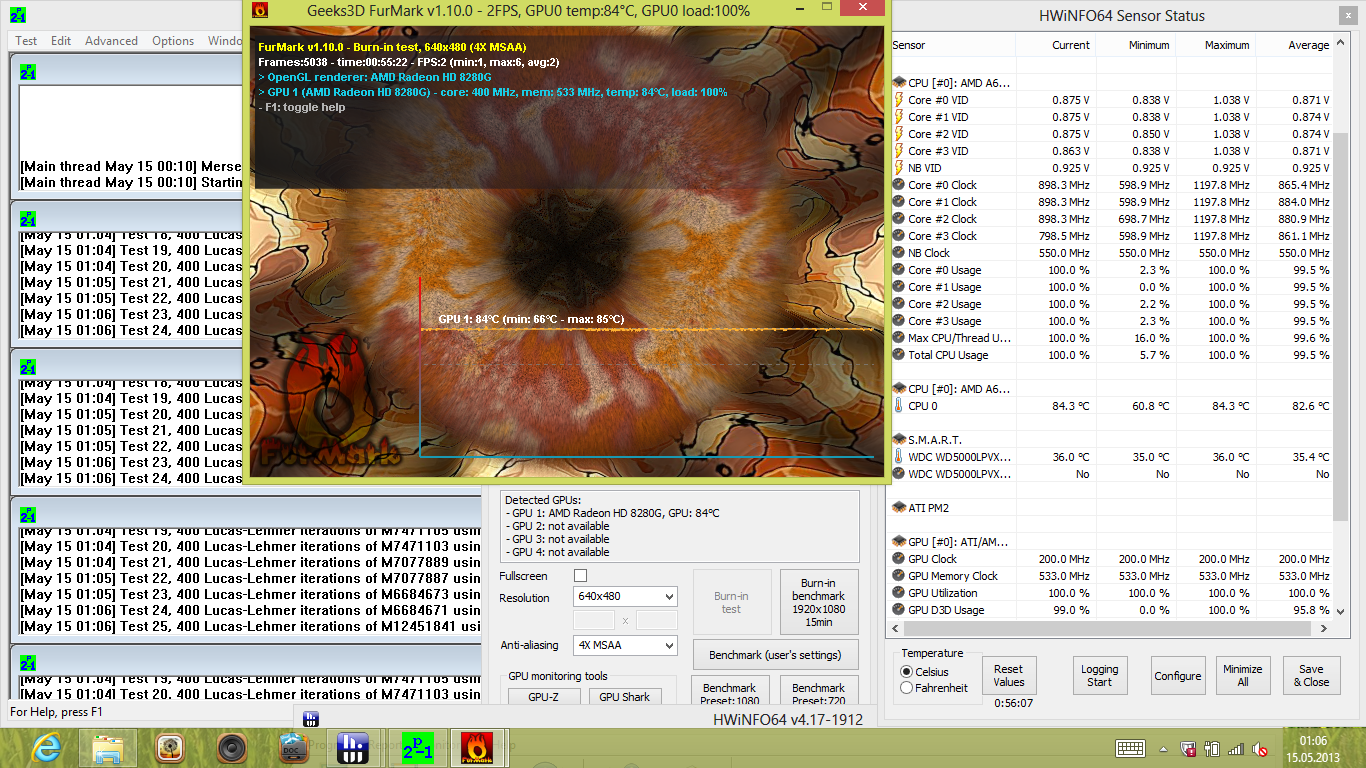Open the on-screen keyboard from the tray
The width and height of the screenshot is (1366, 768).
[x=1131, y=748]
